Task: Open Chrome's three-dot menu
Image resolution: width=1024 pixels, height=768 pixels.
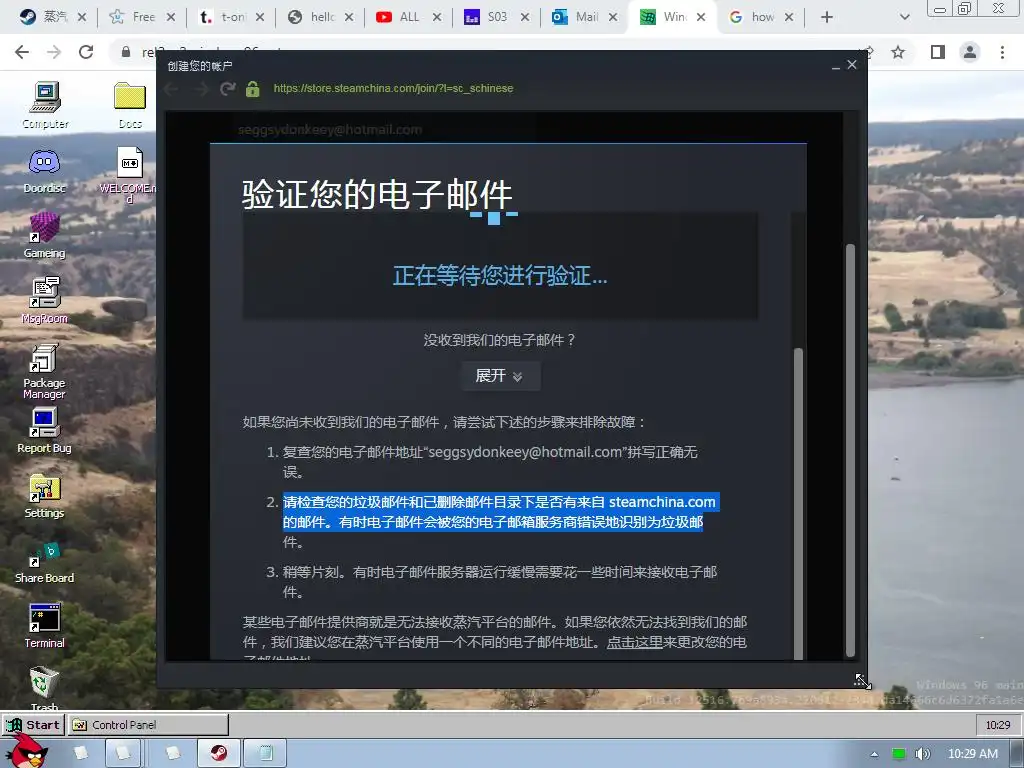Action: [x=1002, y=52]
